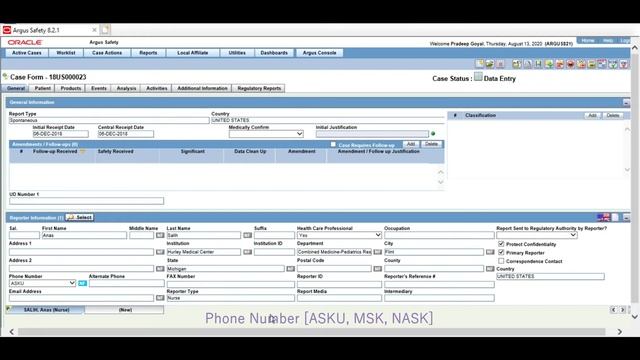Image resolution: width=640 pixels, height=360 pixels.
Task: Select the (New) reporter tab
Action: point(124,310)
